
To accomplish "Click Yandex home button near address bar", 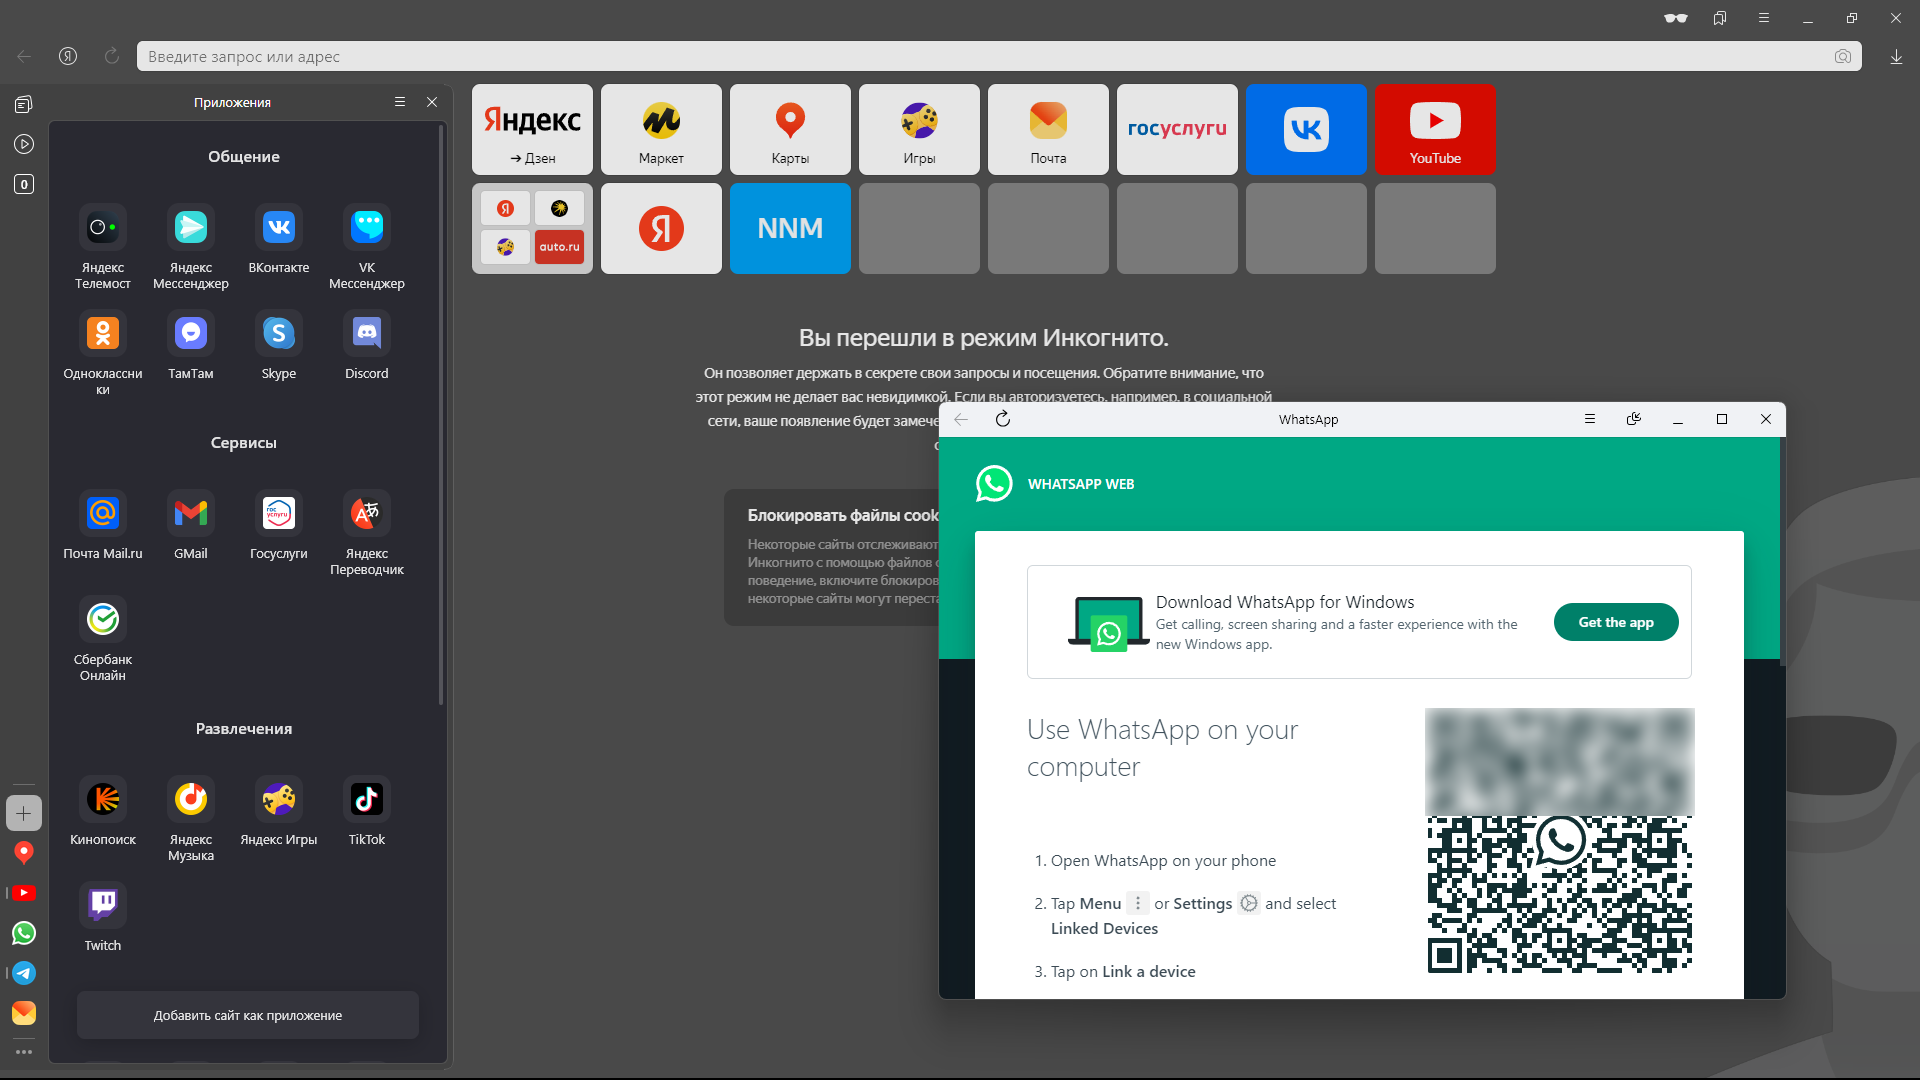I will click(x=68, y=56).
